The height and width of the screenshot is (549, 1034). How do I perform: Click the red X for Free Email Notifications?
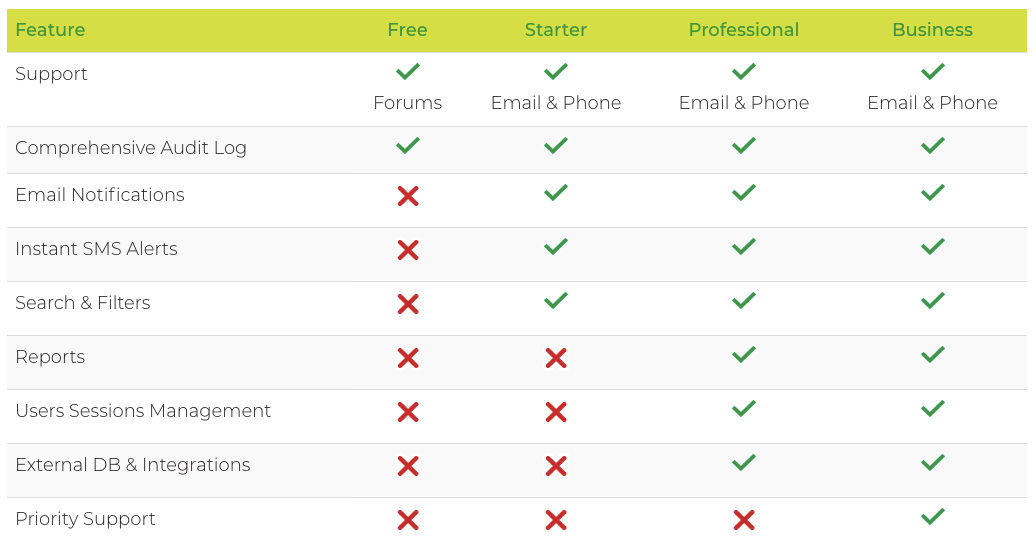point(407,196)
